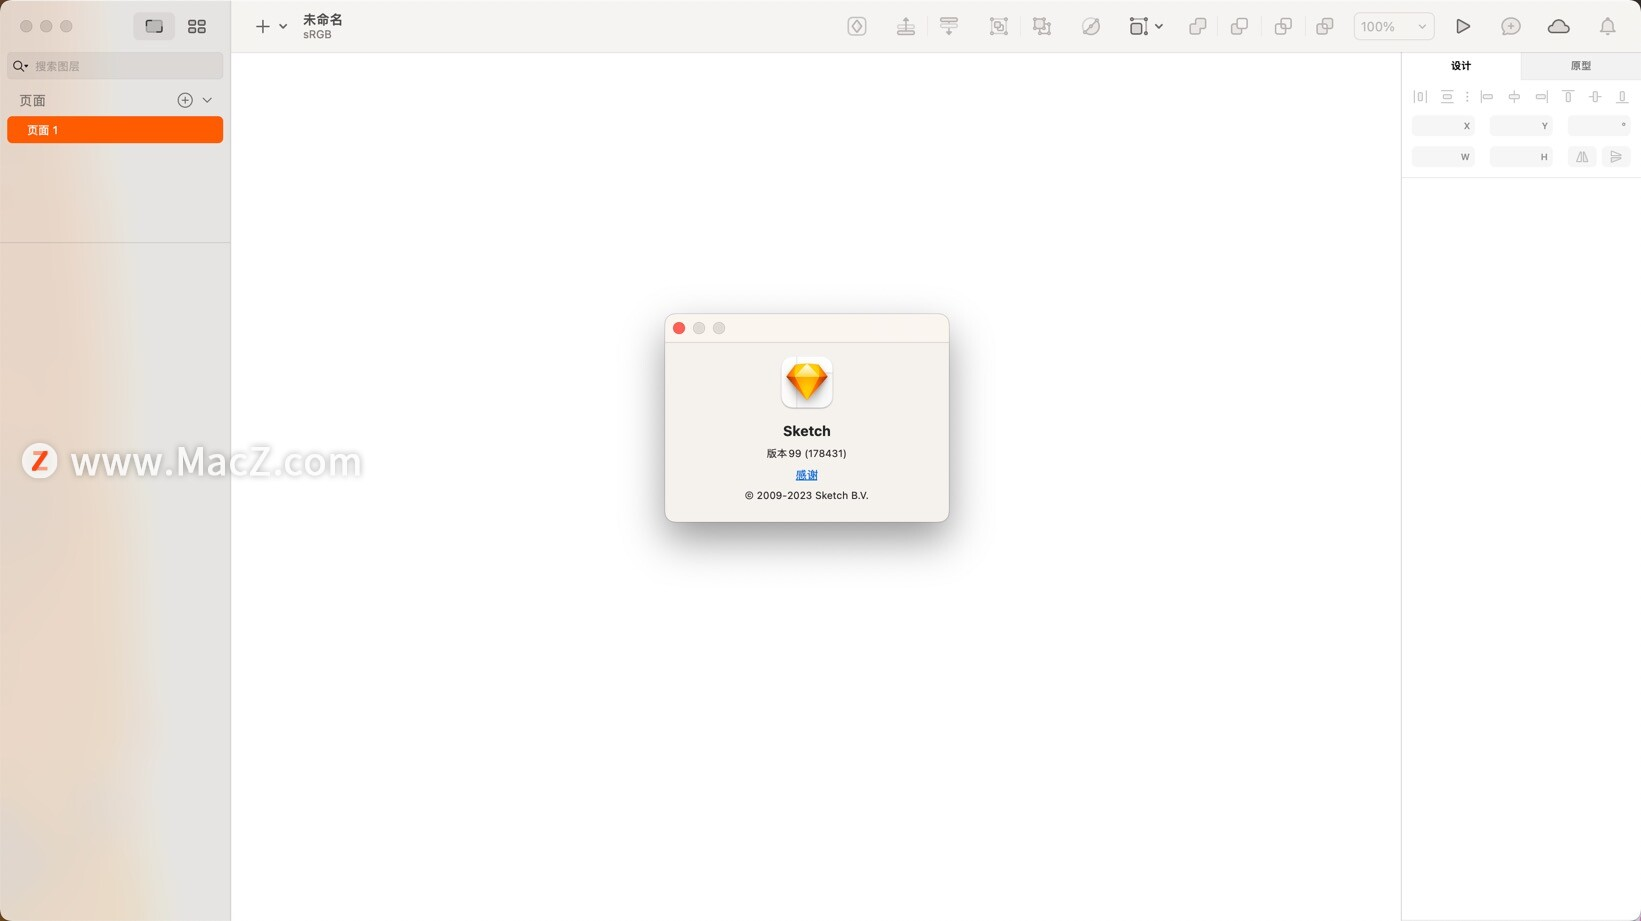The height and width of the screenshot is (921, 1641).
Task: Click Align top edges icon
Action: pos(1568,97)
